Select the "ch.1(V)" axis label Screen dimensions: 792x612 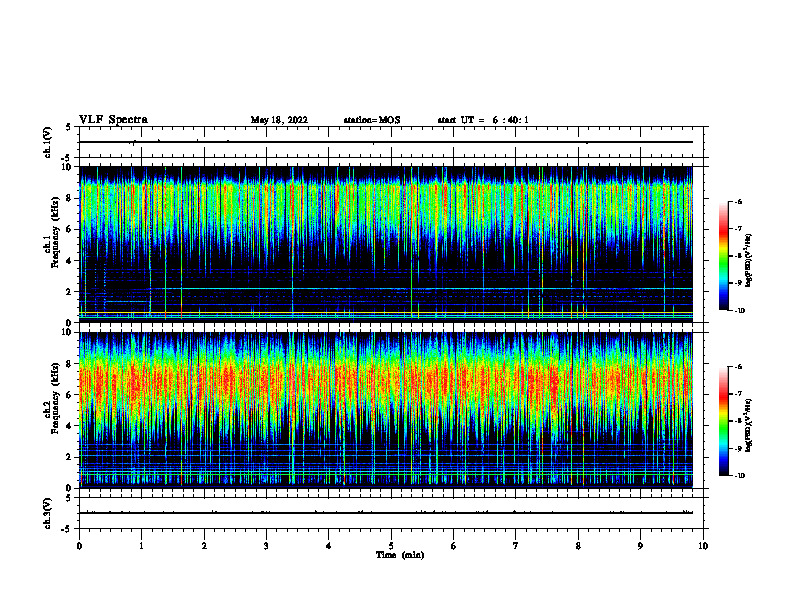48,142
